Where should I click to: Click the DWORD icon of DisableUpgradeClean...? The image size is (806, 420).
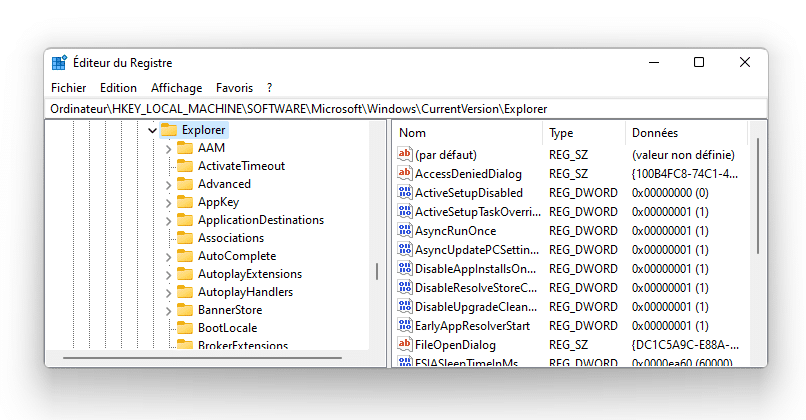point(405,306)
